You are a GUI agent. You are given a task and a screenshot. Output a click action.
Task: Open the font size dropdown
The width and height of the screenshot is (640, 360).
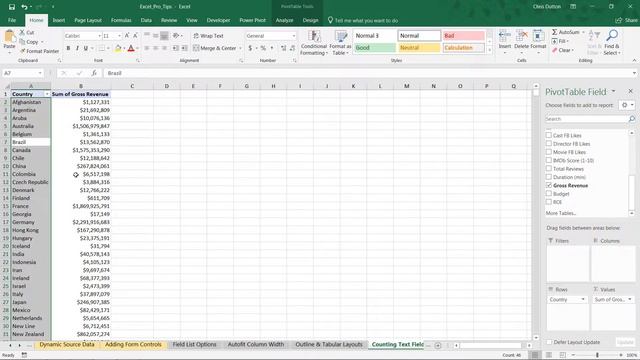click(x=119, y=36)
